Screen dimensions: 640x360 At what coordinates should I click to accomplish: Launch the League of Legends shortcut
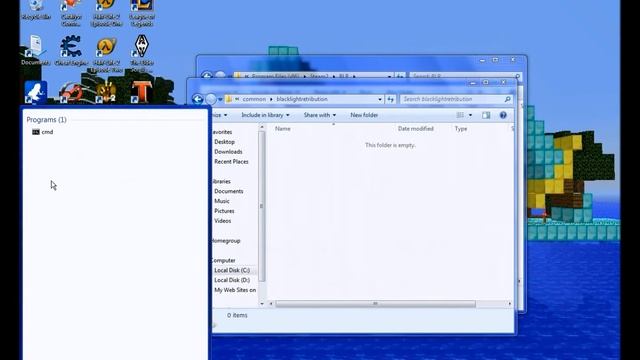142,13
